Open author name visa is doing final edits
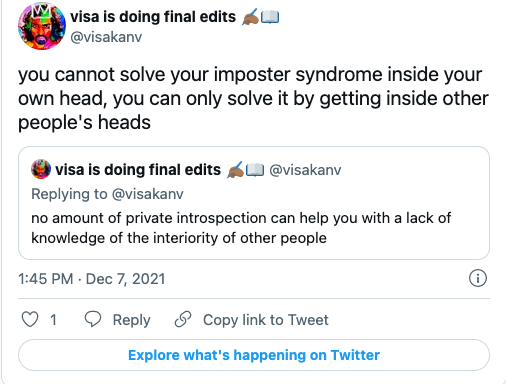This screenshot has height=384, width=506. coord(153,17)
